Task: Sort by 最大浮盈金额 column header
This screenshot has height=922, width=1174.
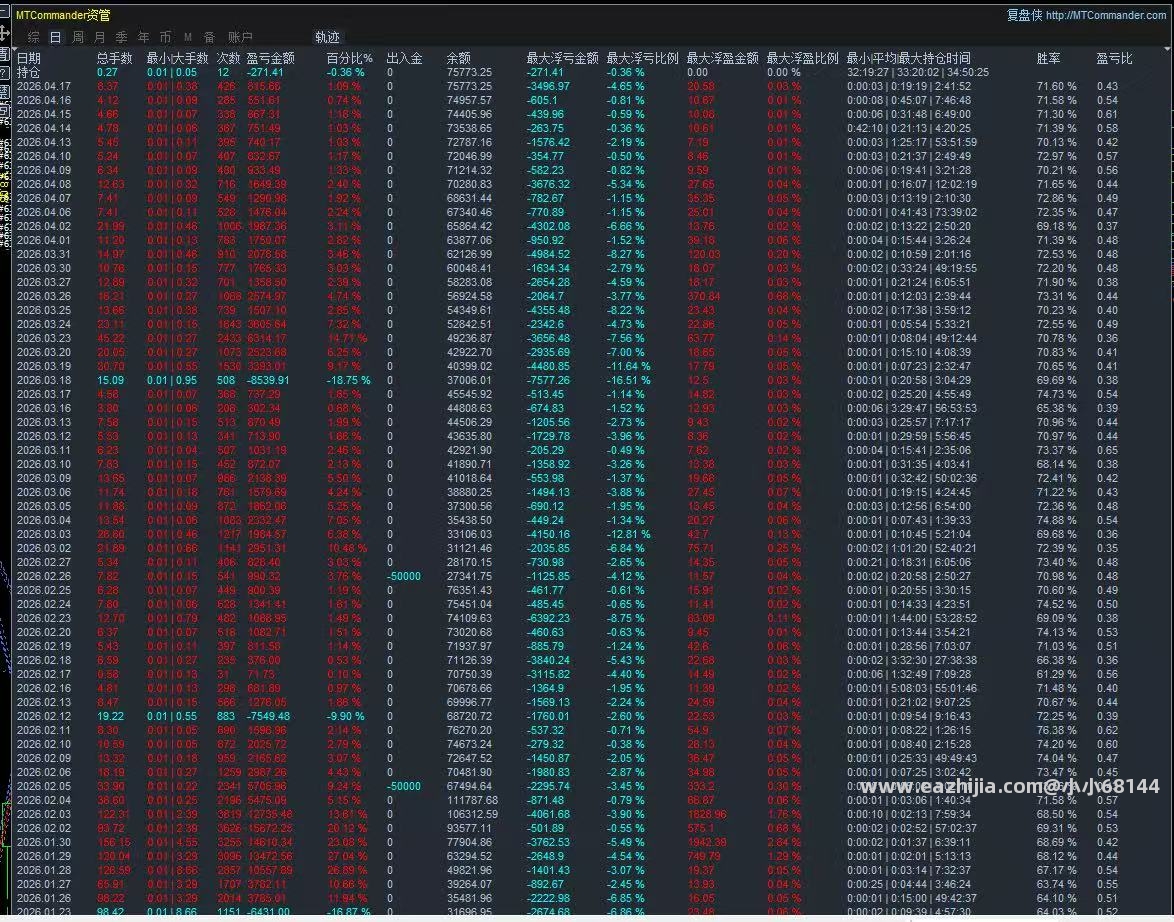Action: (x=723, y=58)
